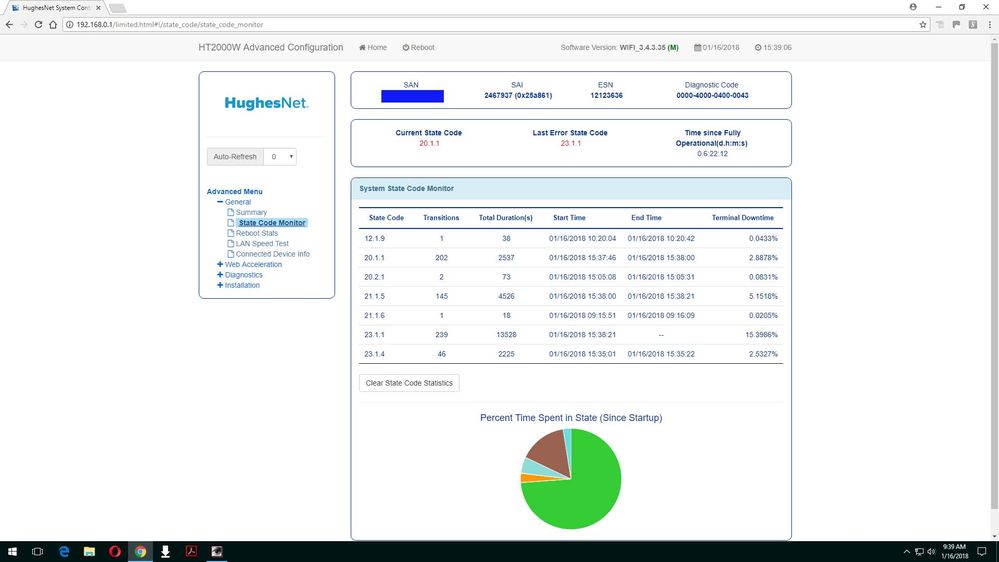This screenshot has height=562, width=999.
Task: Open the LAN Speed Test page
Action: coord(262,244)
